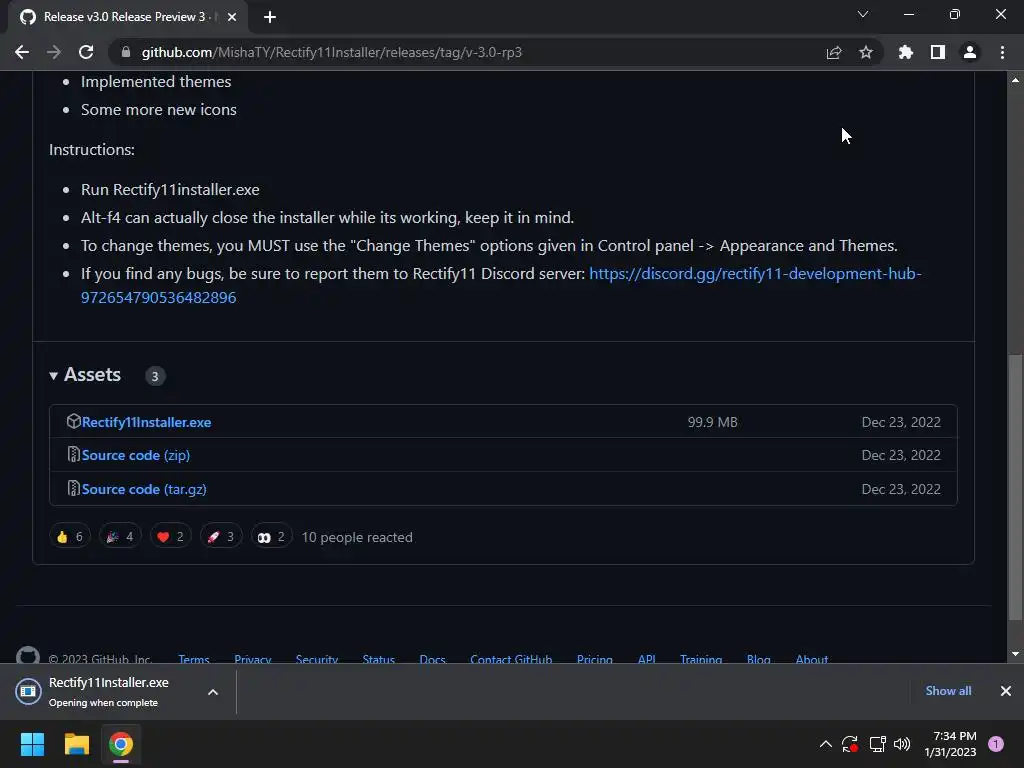This screenshot has width=1024, height=768.
Task: Expand download options chevron for Rectify11Installer.exe
Action: [x=213, y=692]
